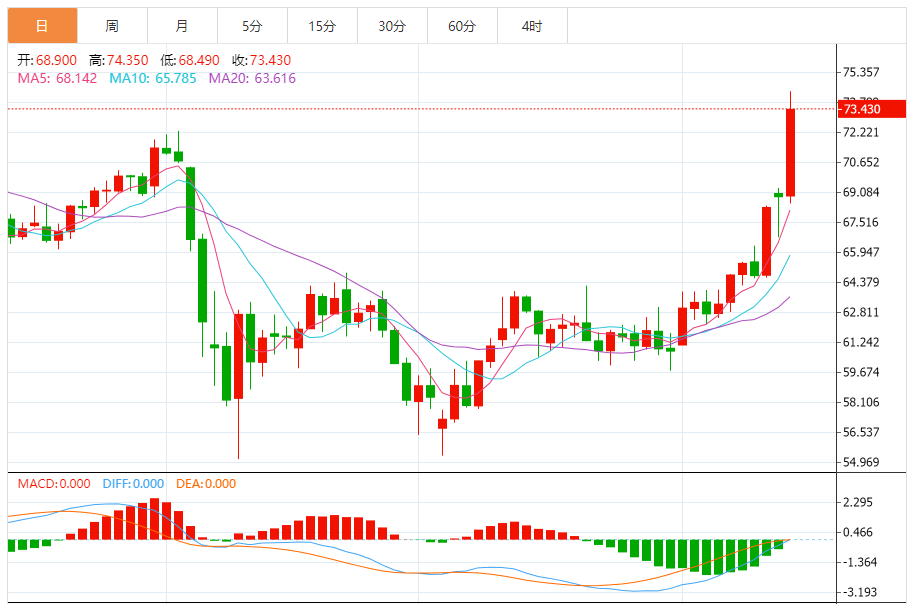Click the DEA:0.000 indicator label

coord(206,484)
